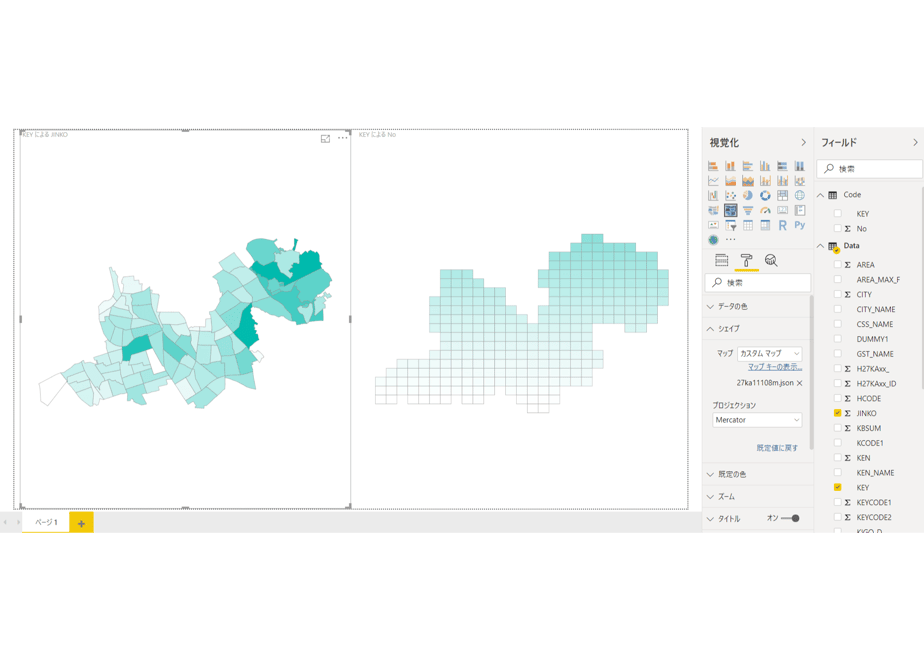Select the stacked bar chart visual
924x660 pixels.
coord(713,166)
